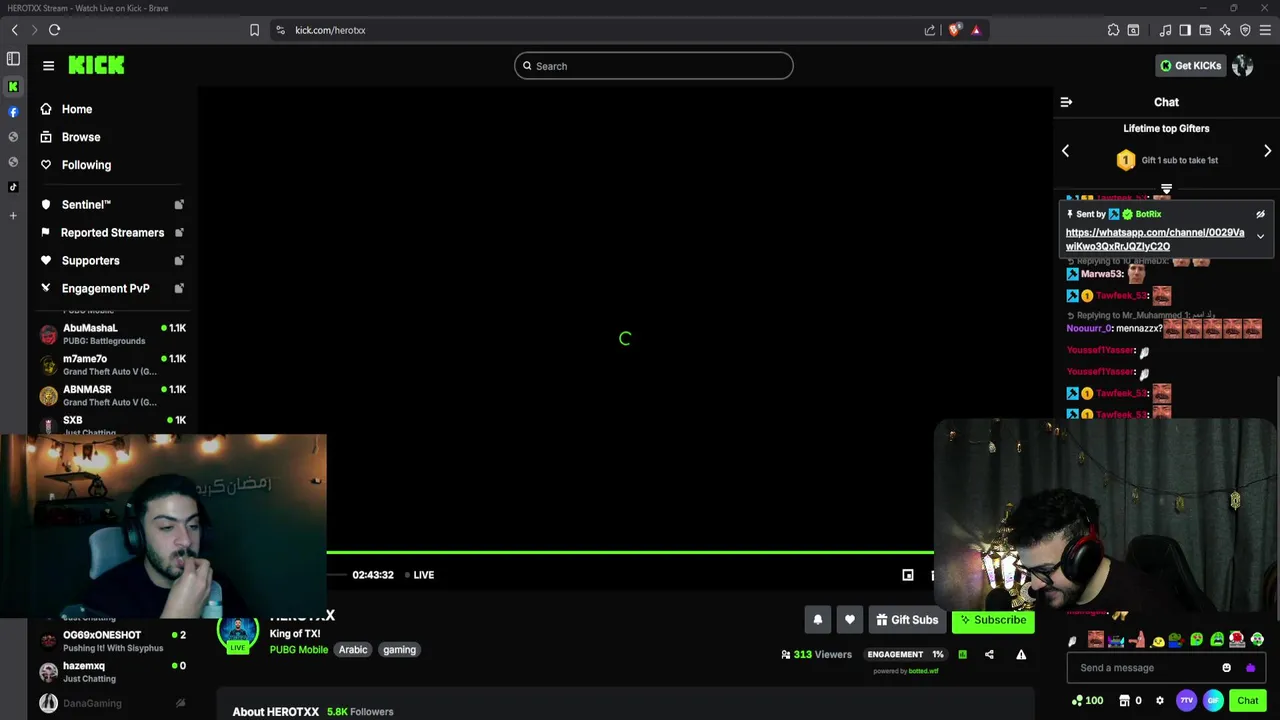Open Brave main menu
The height and width of the screenshot is (720, 1280).
[x=1265, y=30]
